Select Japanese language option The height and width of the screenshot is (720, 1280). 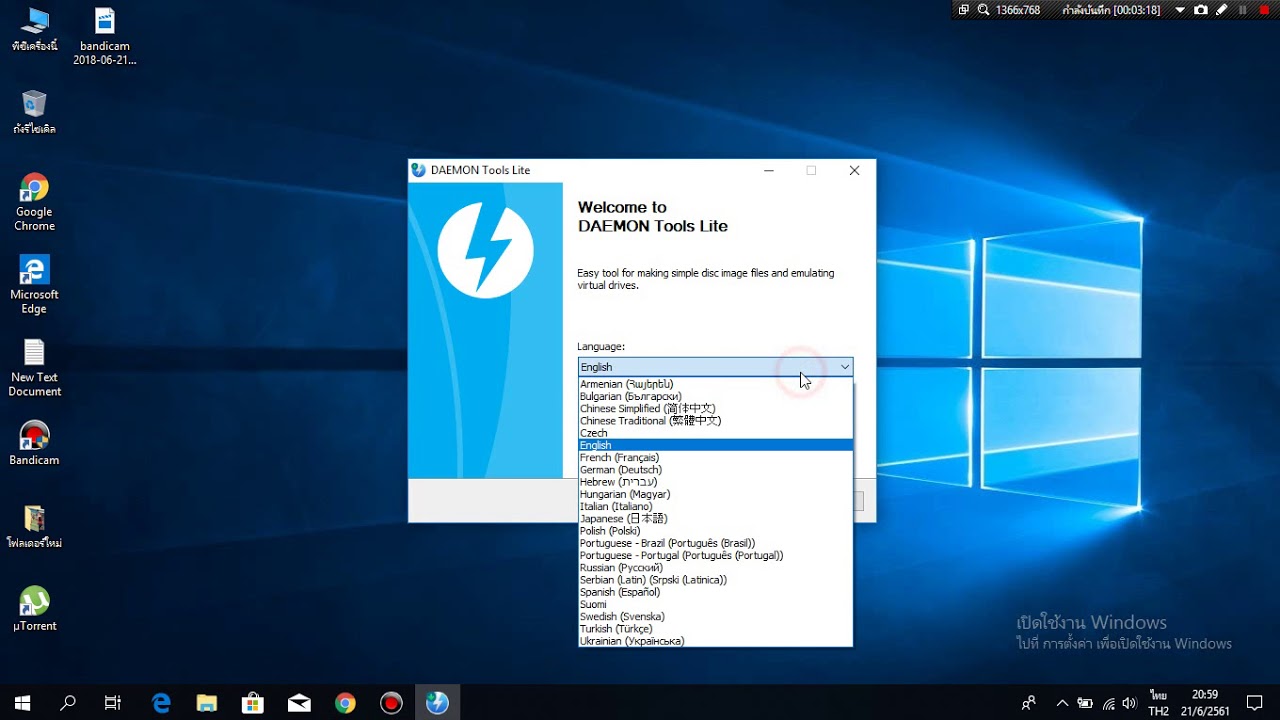point(715,519)
